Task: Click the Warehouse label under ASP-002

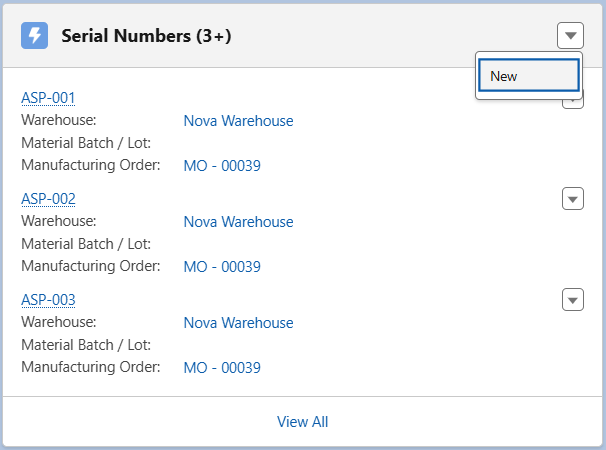Action: (x=58, y=221)
